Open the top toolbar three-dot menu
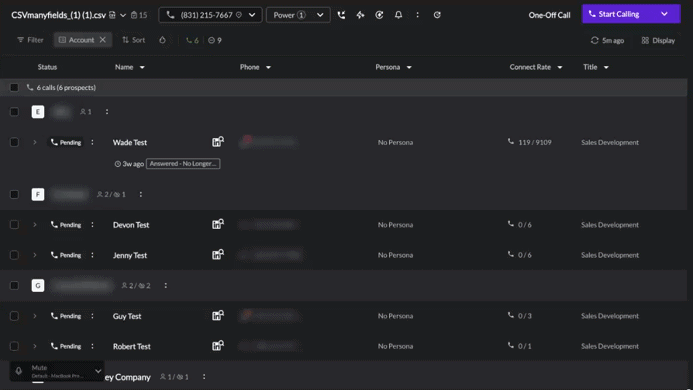Screen dimensions: 693x390 (x=417, y=15)
